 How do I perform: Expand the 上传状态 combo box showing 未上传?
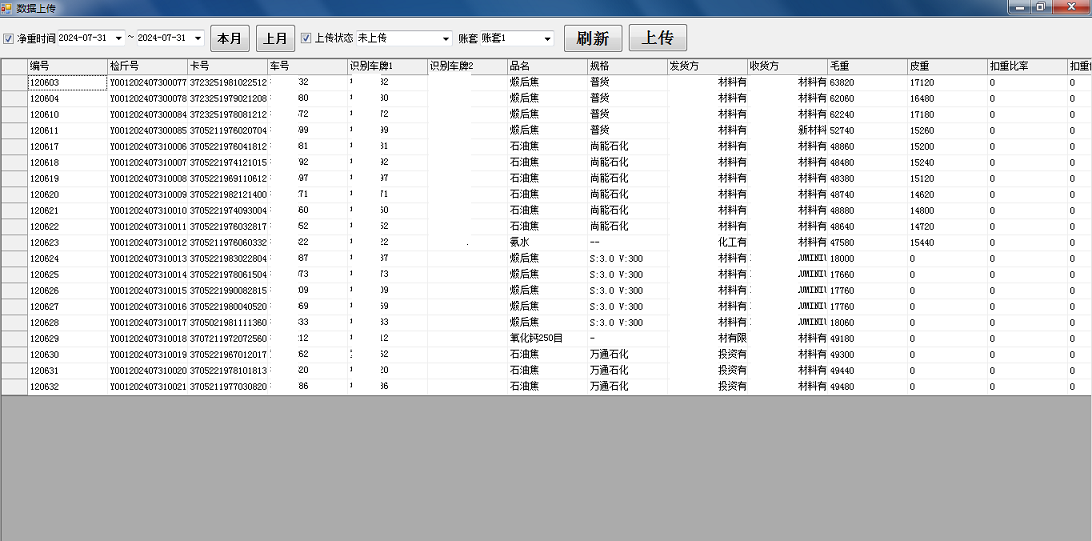coord(446,39)
